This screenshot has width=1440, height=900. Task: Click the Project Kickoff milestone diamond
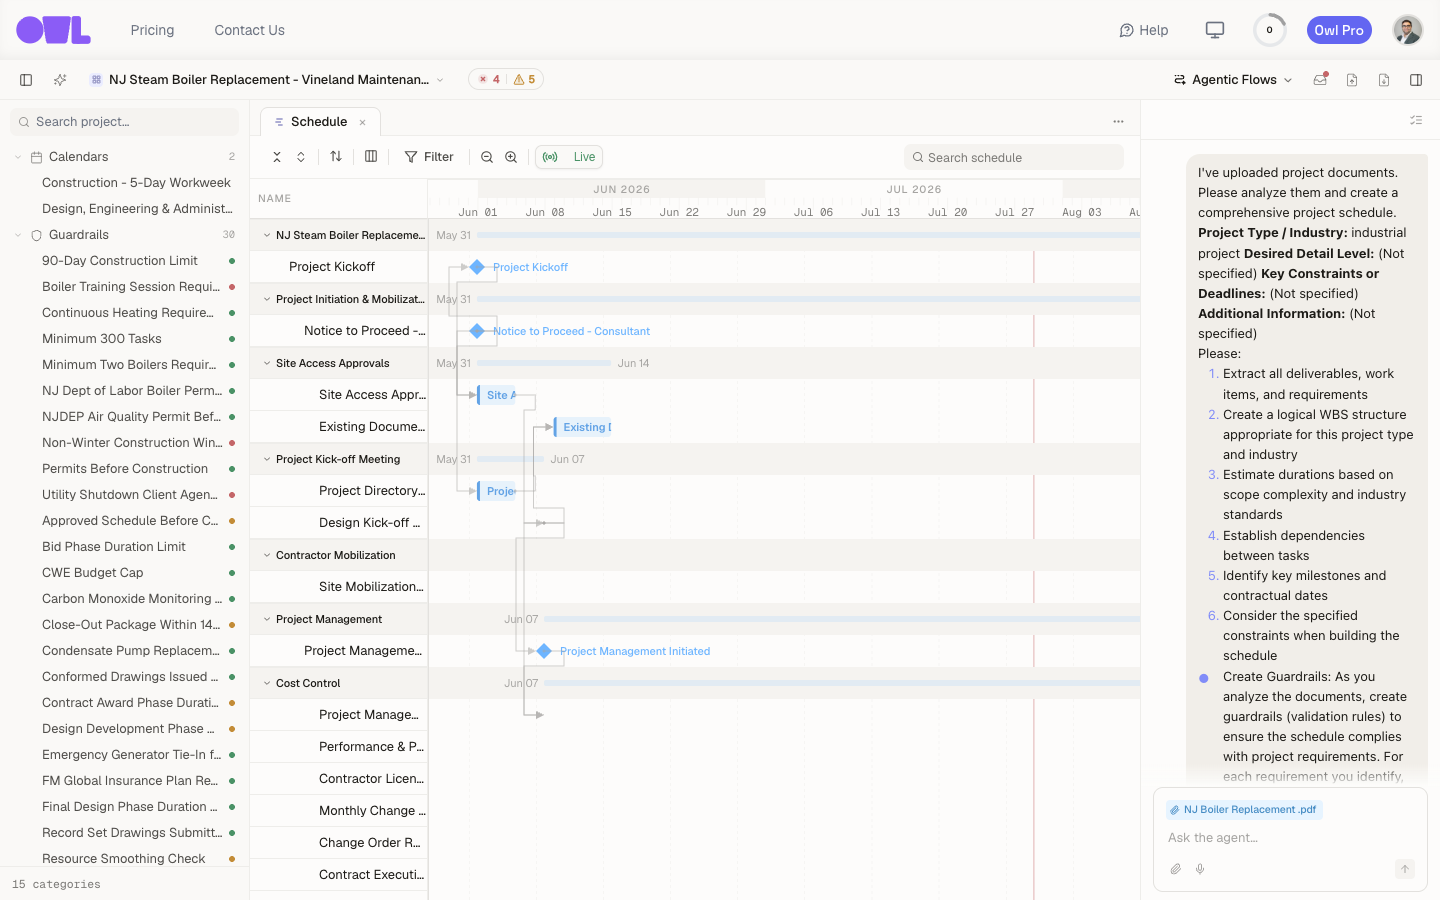click(477, 267)
